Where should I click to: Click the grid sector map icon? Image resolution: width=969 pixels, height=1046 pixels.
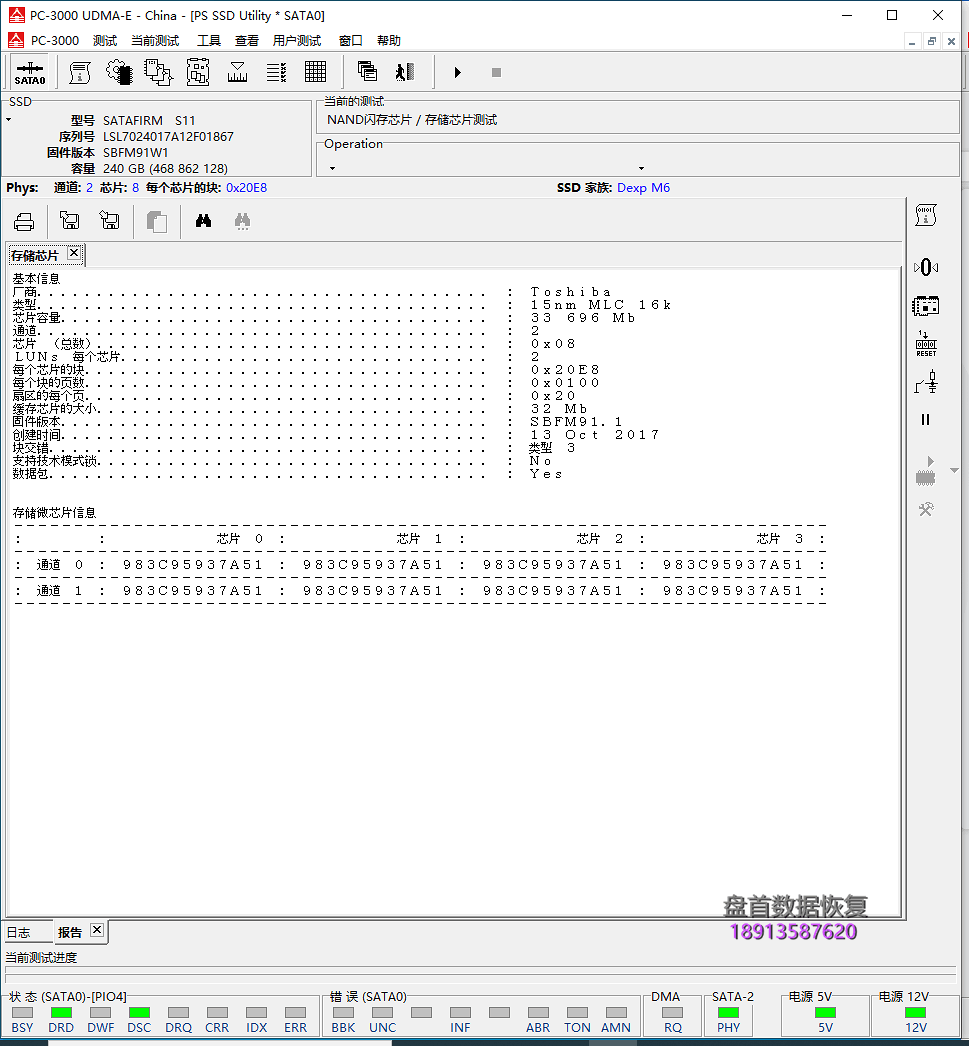(315, 72)
